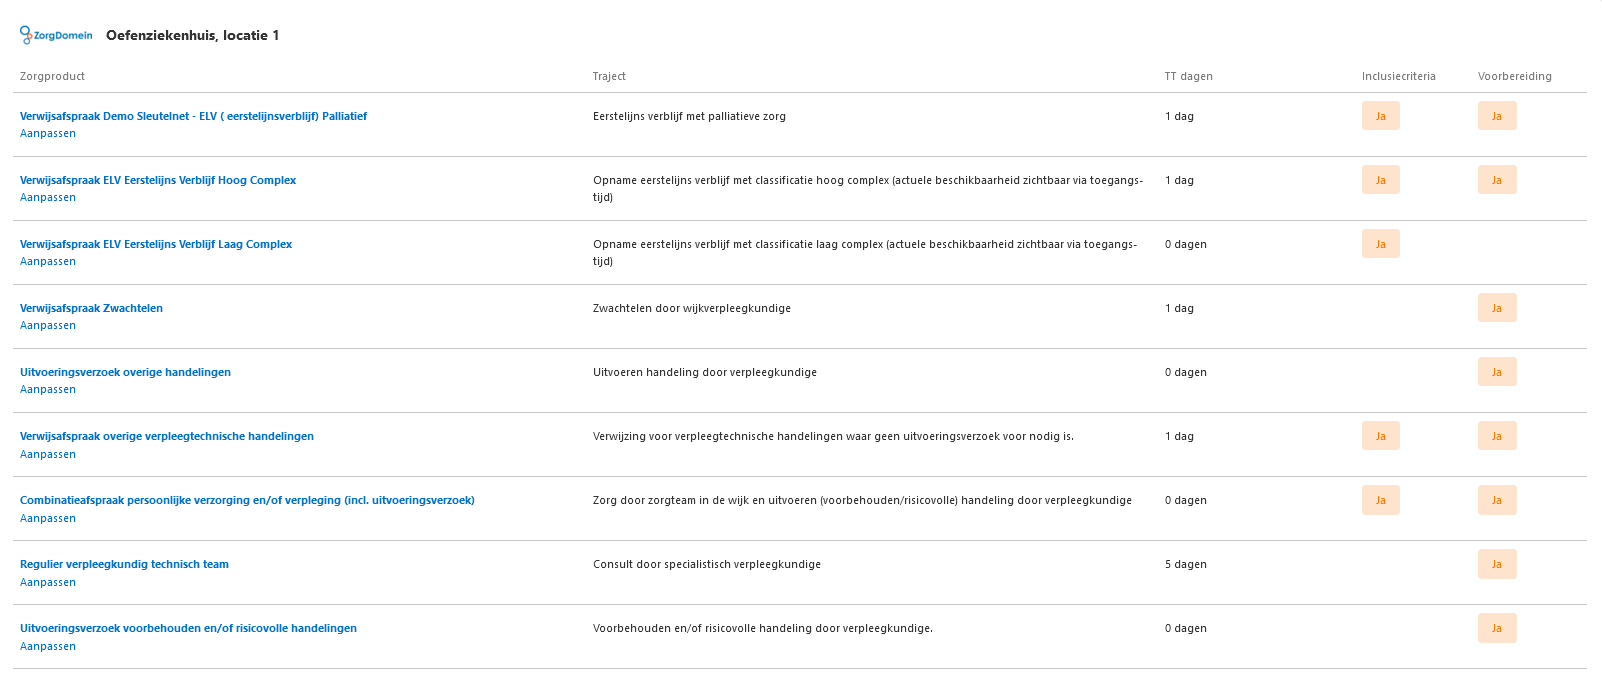The width and height of the screenshot is (1602, 676).
Task: Click Voorbereiding Ja badge for Hoog Complex row
Action: [1496, 180]
